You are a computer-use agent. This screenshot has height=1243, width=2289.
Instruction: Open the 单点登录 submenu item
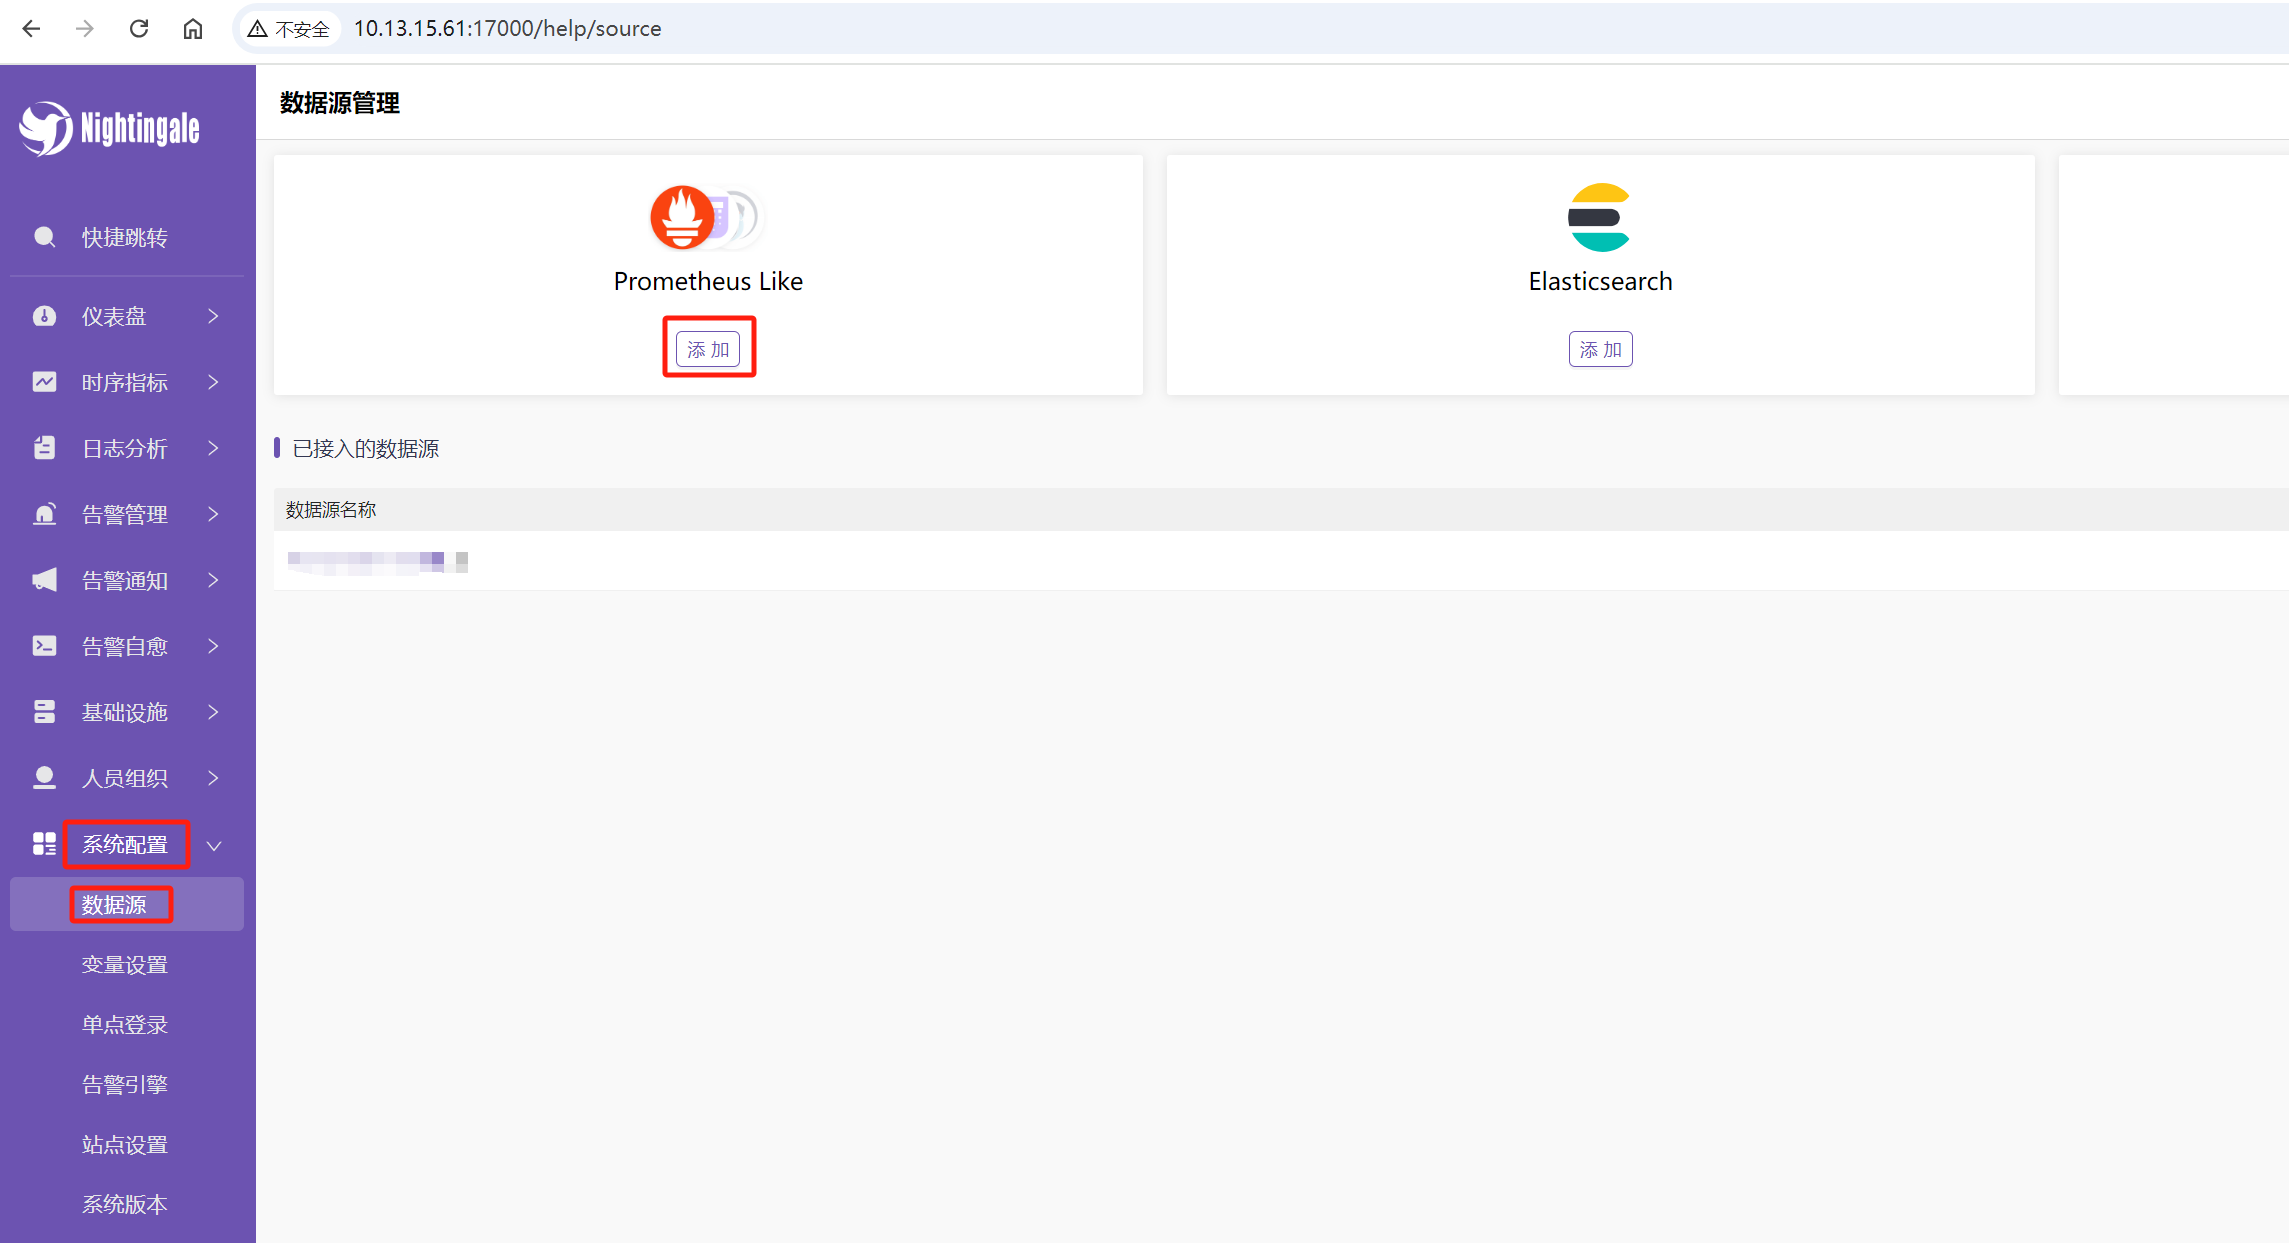125,1025
